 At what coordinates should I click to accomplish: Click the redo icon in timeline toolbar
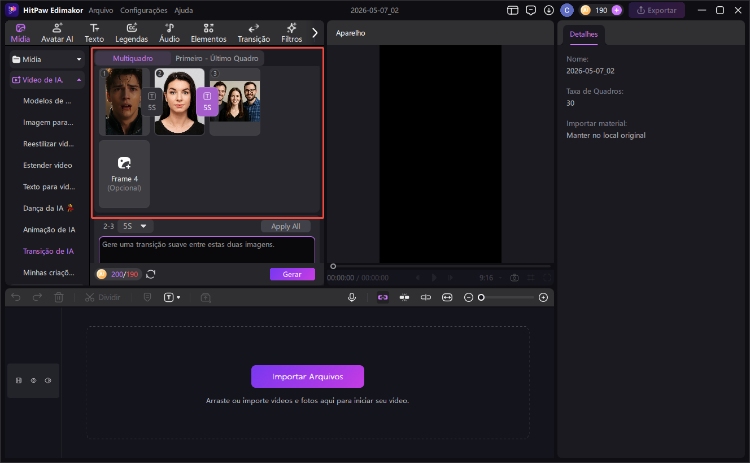(37, 298)
